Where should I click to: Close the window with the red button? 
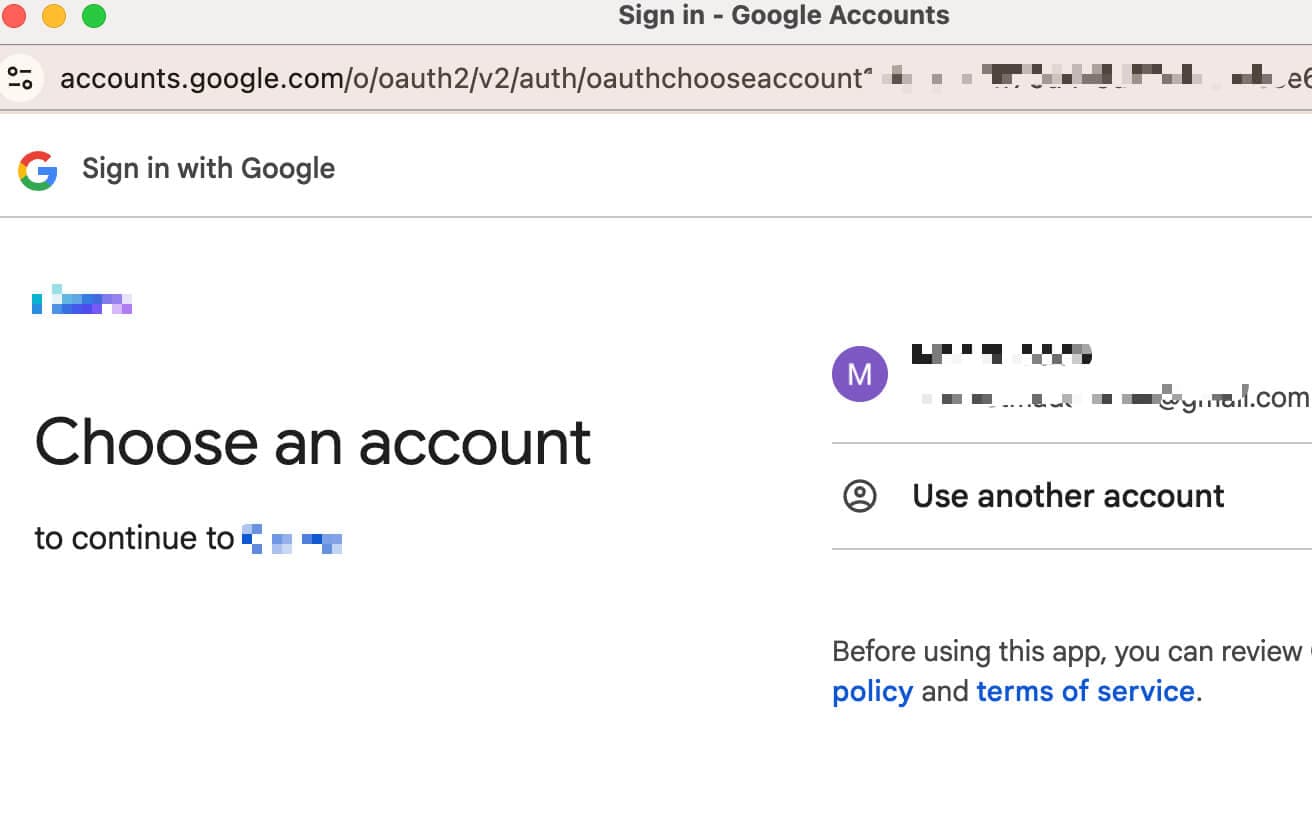[14, 16]
